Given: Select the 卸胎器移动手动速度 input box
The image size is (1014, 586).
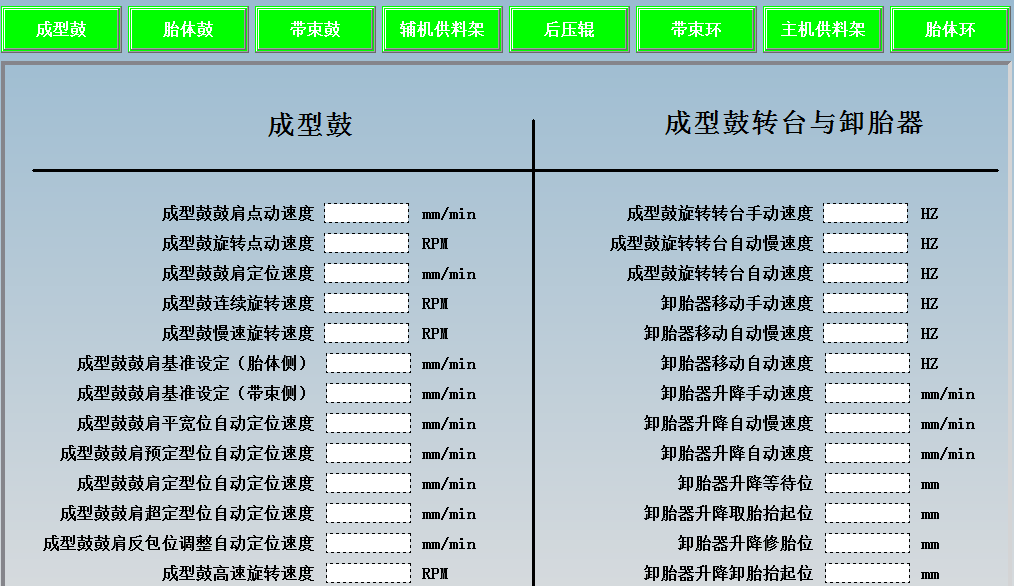Looking at the screenshot, I should (x=866, y=303).
